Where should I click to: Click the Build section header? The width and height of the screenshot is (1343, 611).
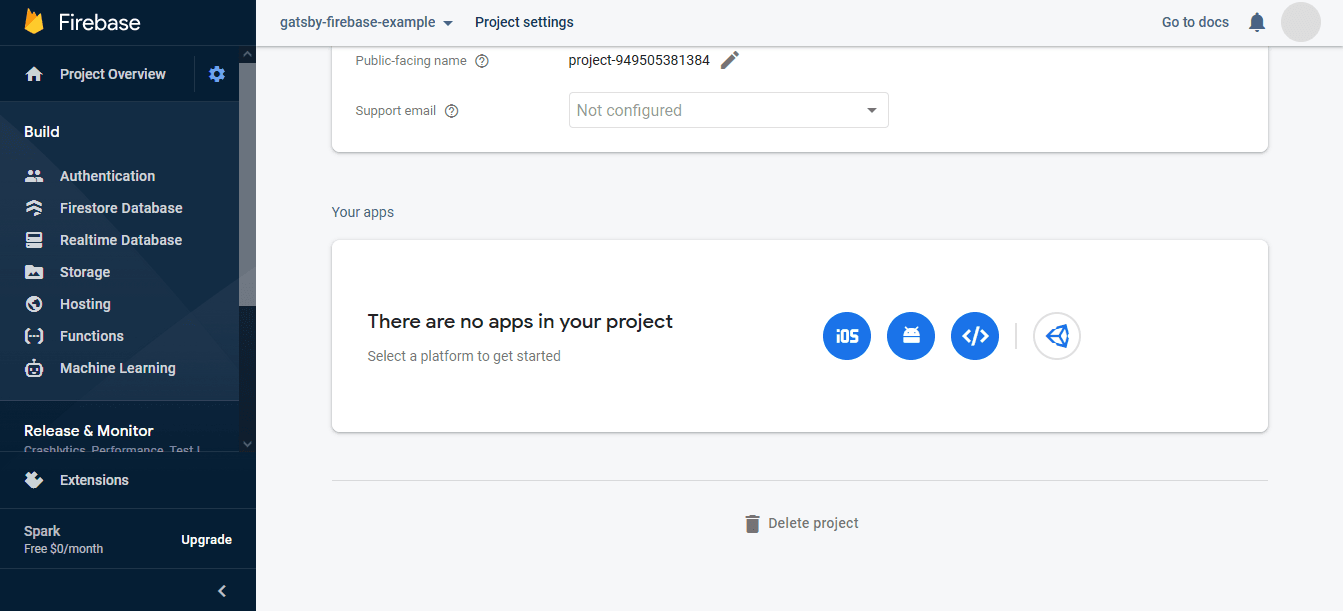click(42, 132)
